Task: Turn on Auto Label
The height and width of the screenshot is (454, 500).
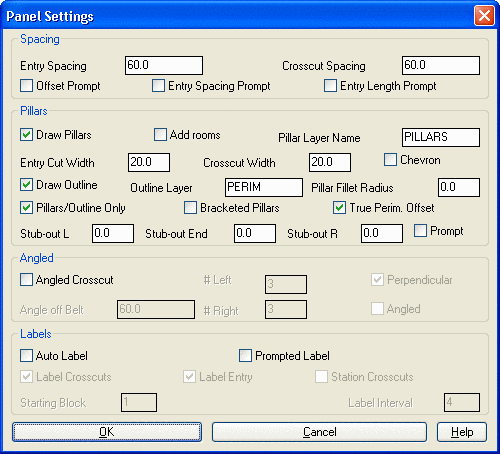Action: pos(26,356)
